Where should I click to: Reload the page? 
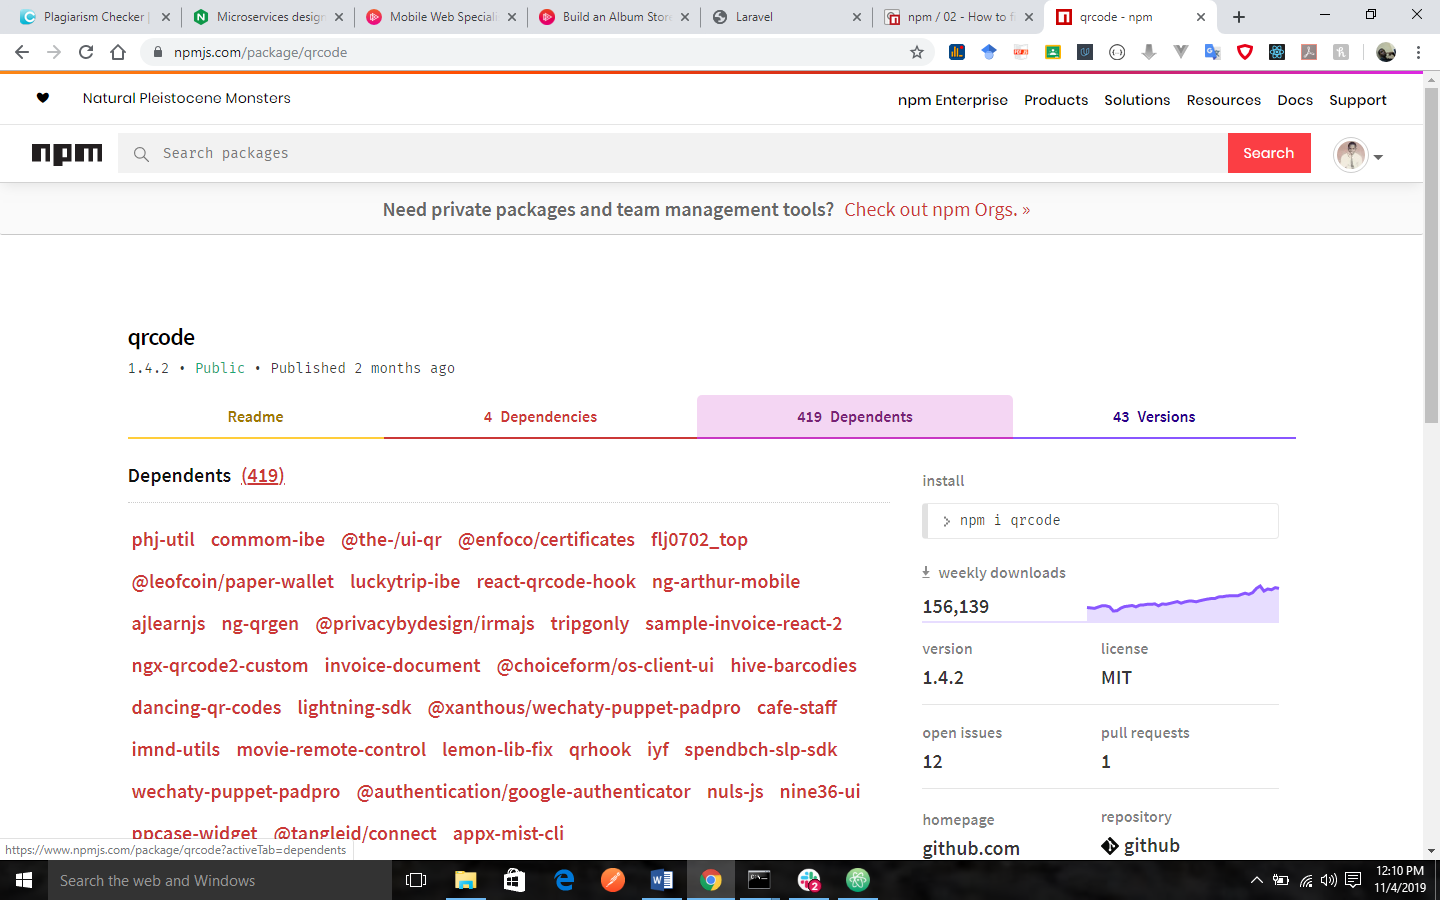coord(86,52)
